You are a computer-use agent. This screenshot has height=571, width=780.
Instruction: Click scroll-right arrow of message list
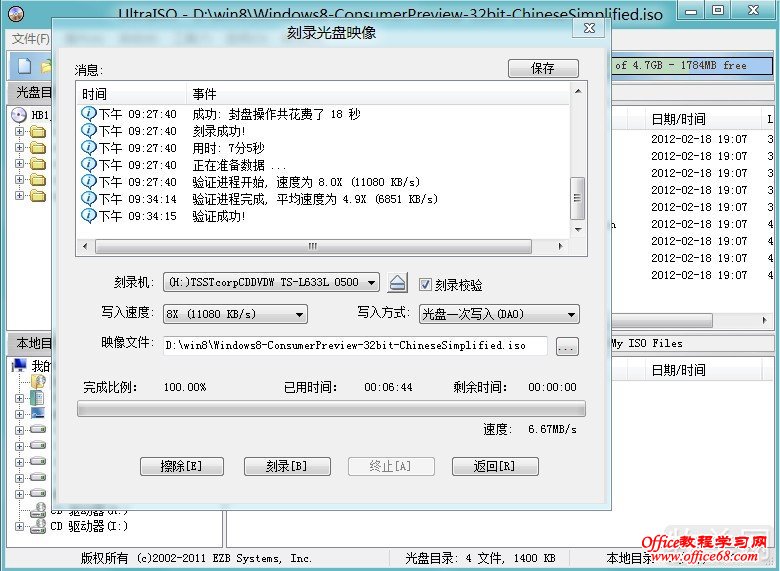561,246
